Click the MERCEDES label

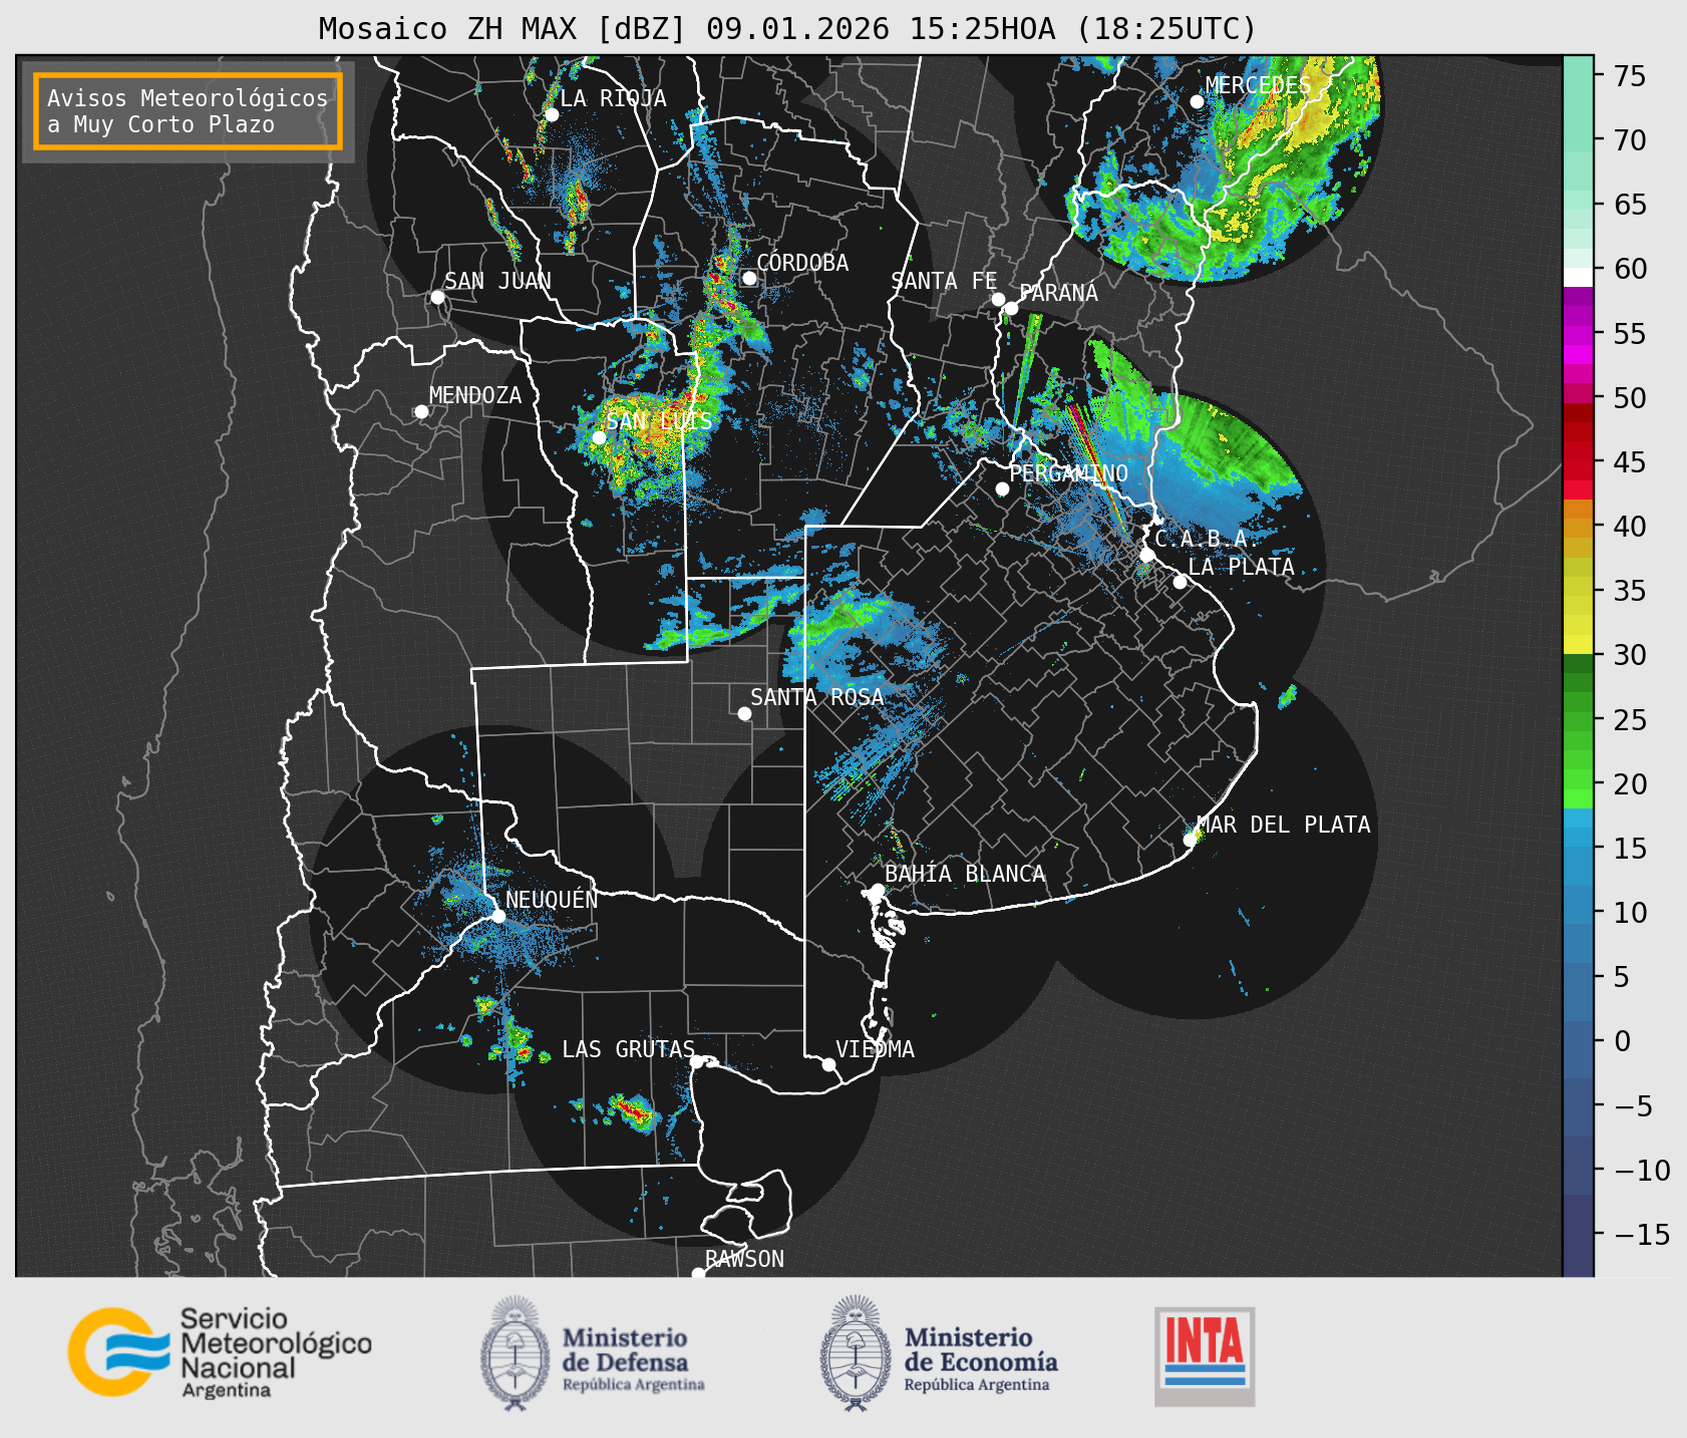[x=1258, y=86]
